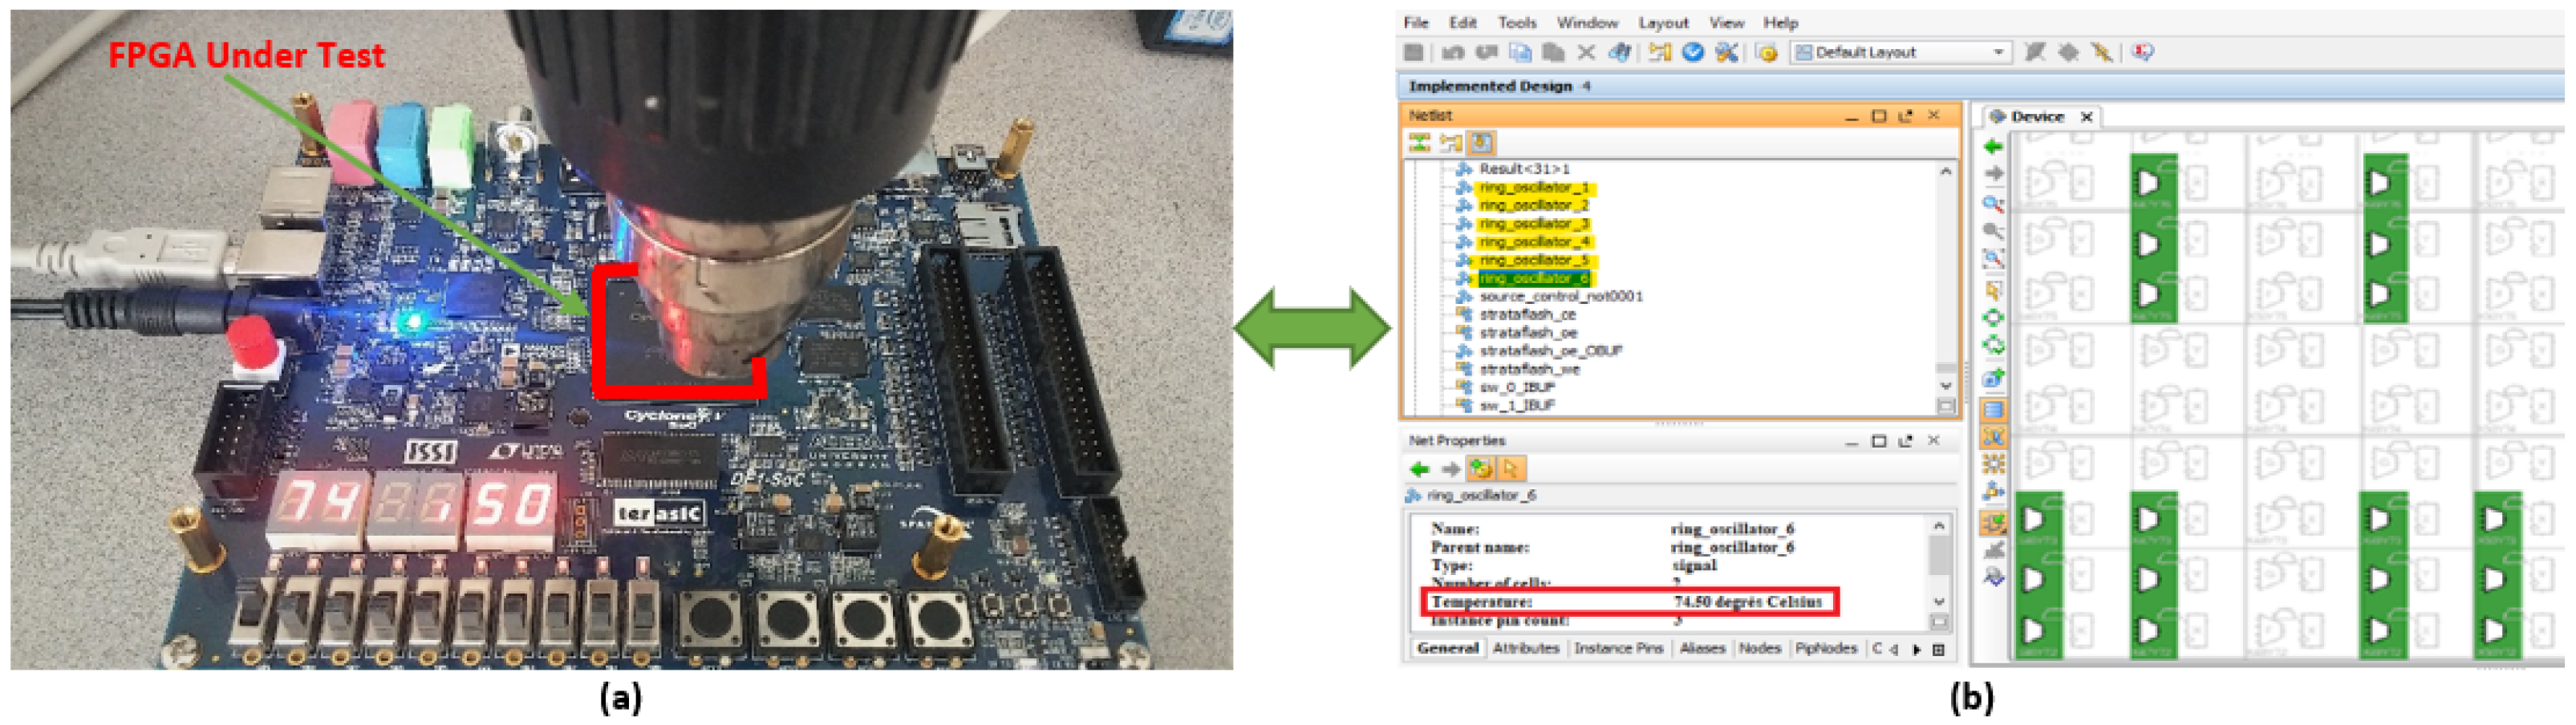Open the Tools menu
This screenshot has width=2576, height=725.
(1516, 23)
